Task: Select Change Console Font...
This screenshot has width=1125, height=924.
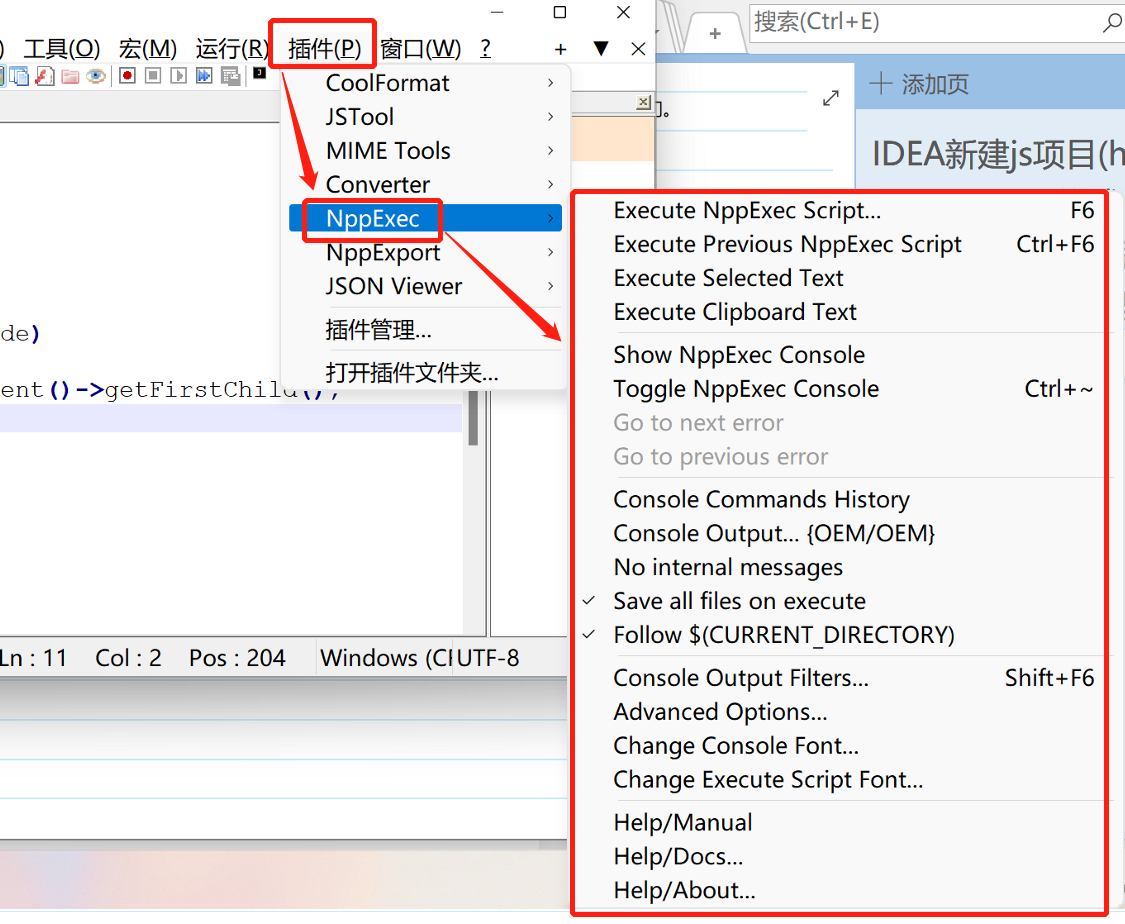Action: 736,745
